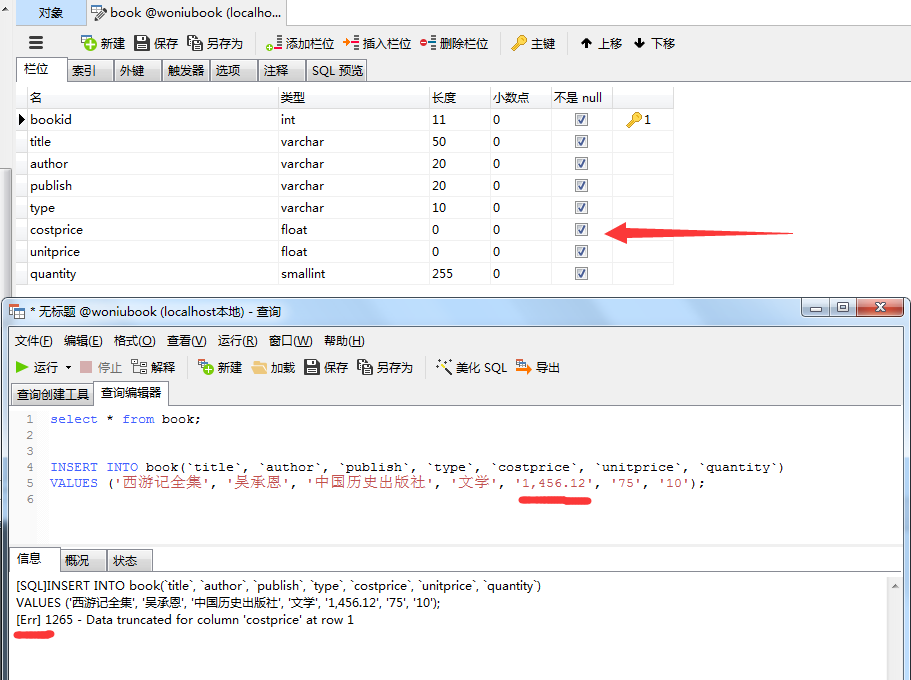
Task: Switch to the 触发器 tab
Action: (186, 71)
